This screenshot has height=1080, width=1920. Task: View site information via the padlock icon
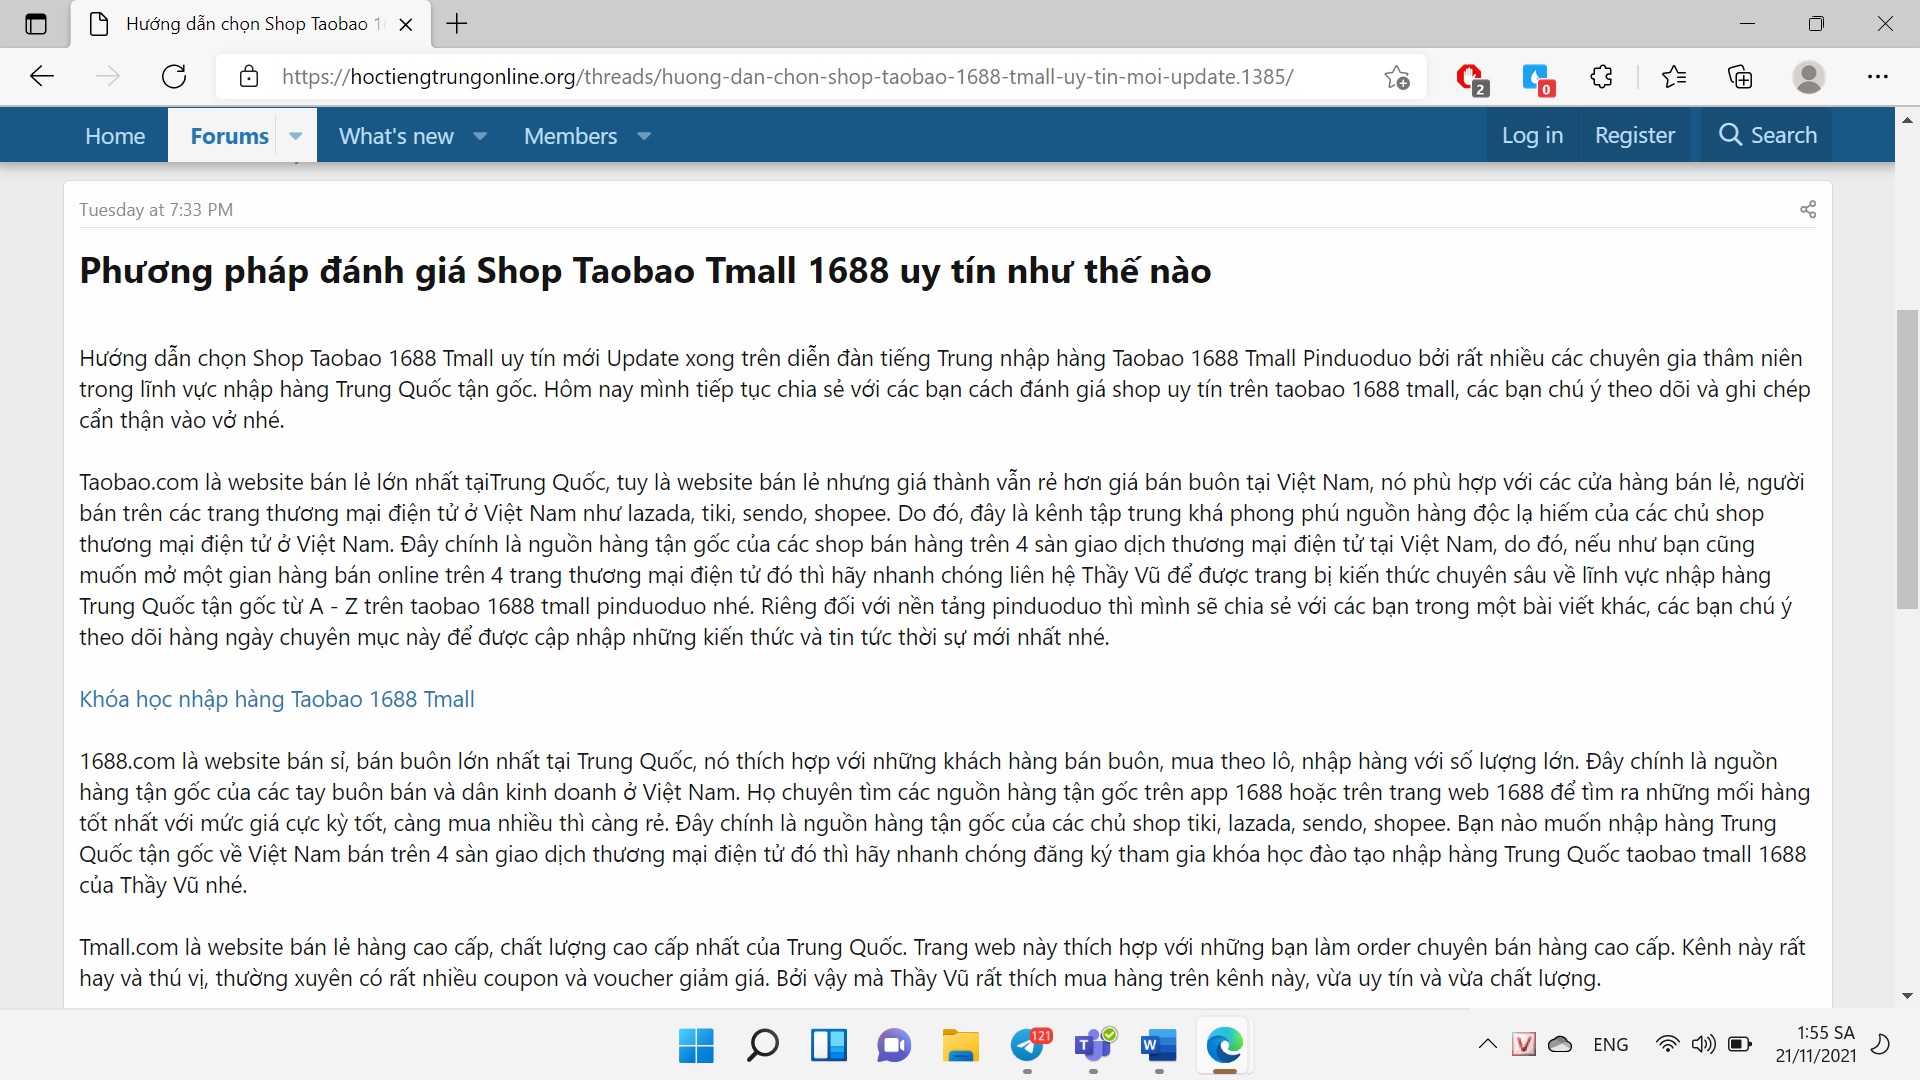tap(249, 77)
